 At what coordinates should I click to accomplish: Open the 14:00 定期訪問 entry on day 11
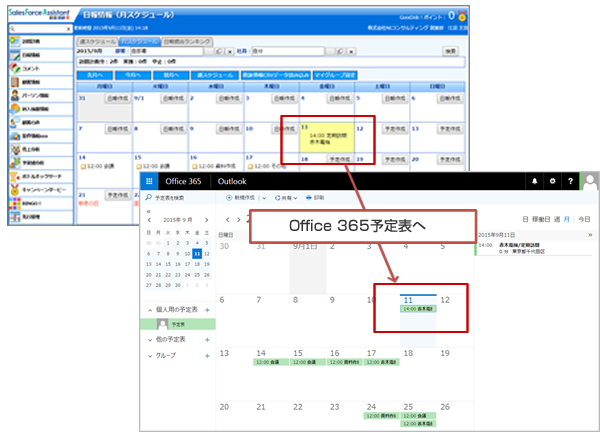pos(328,139)
